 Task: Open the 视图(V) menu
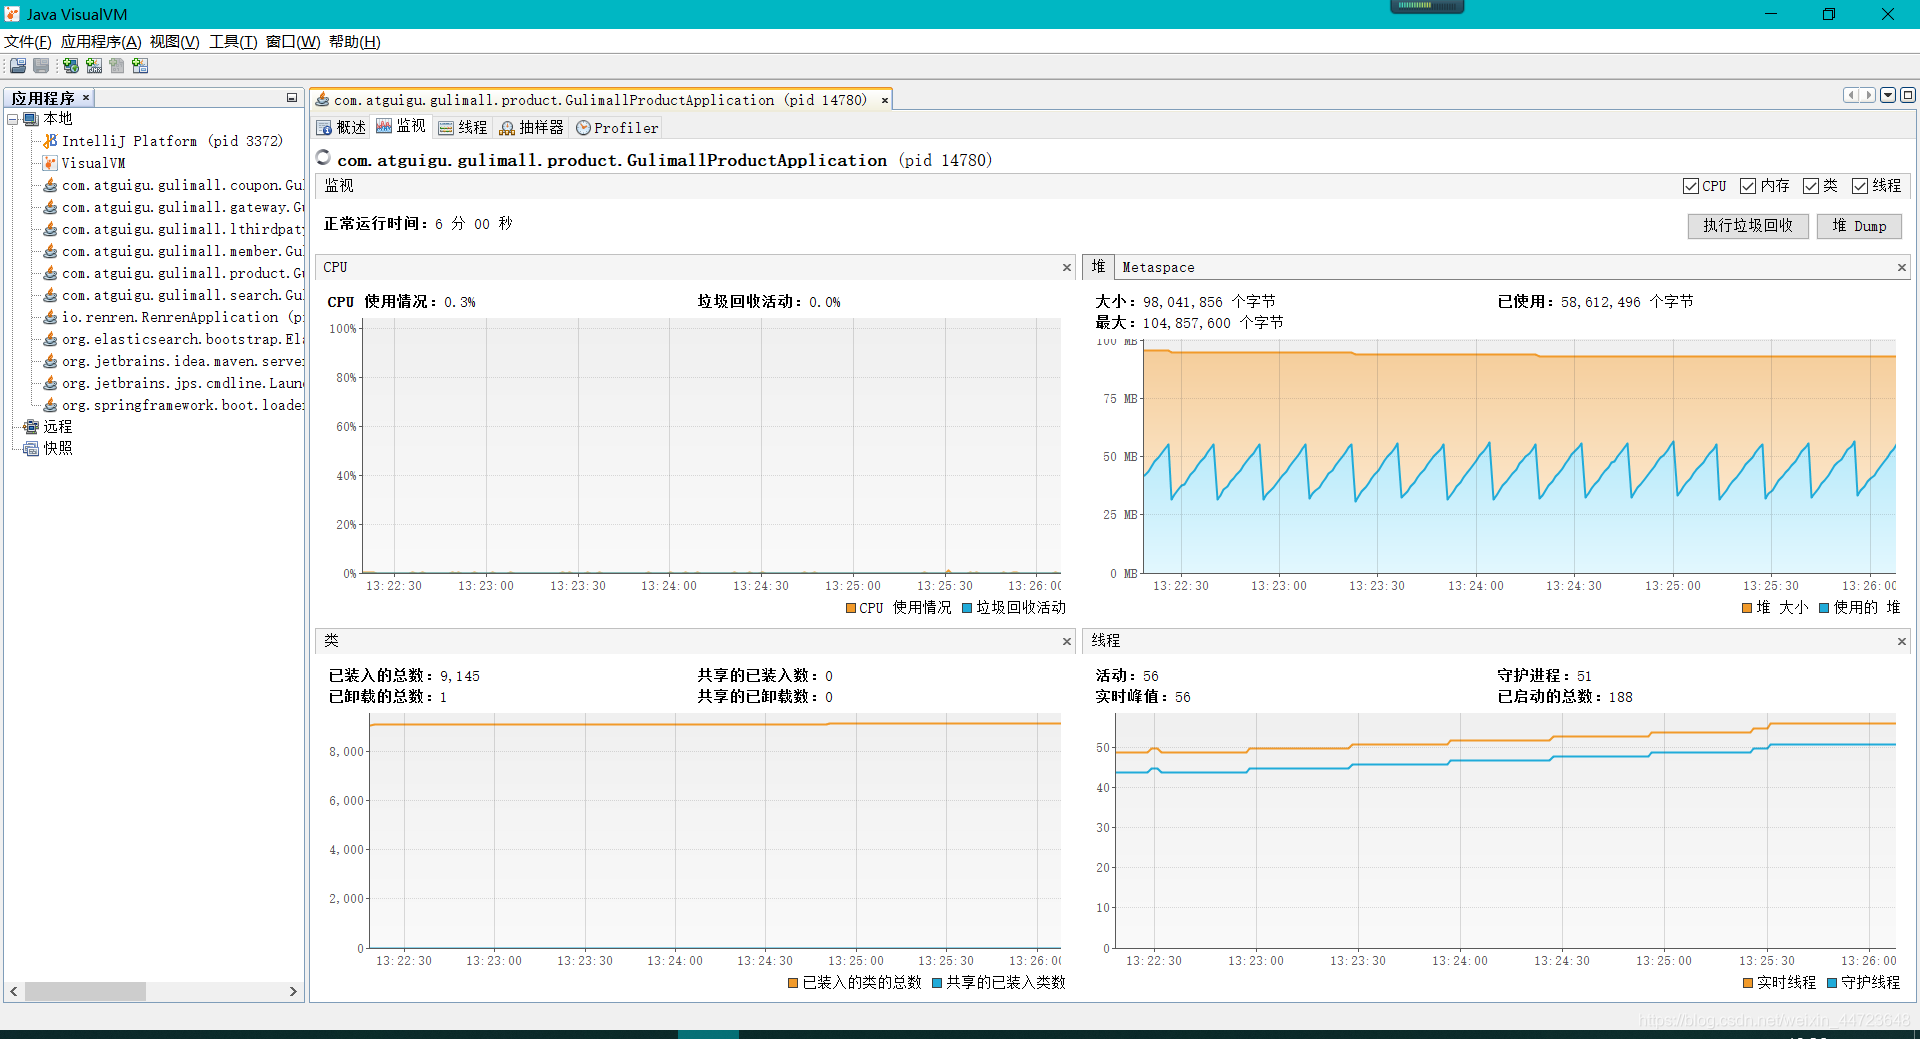(x=174, y=42)
